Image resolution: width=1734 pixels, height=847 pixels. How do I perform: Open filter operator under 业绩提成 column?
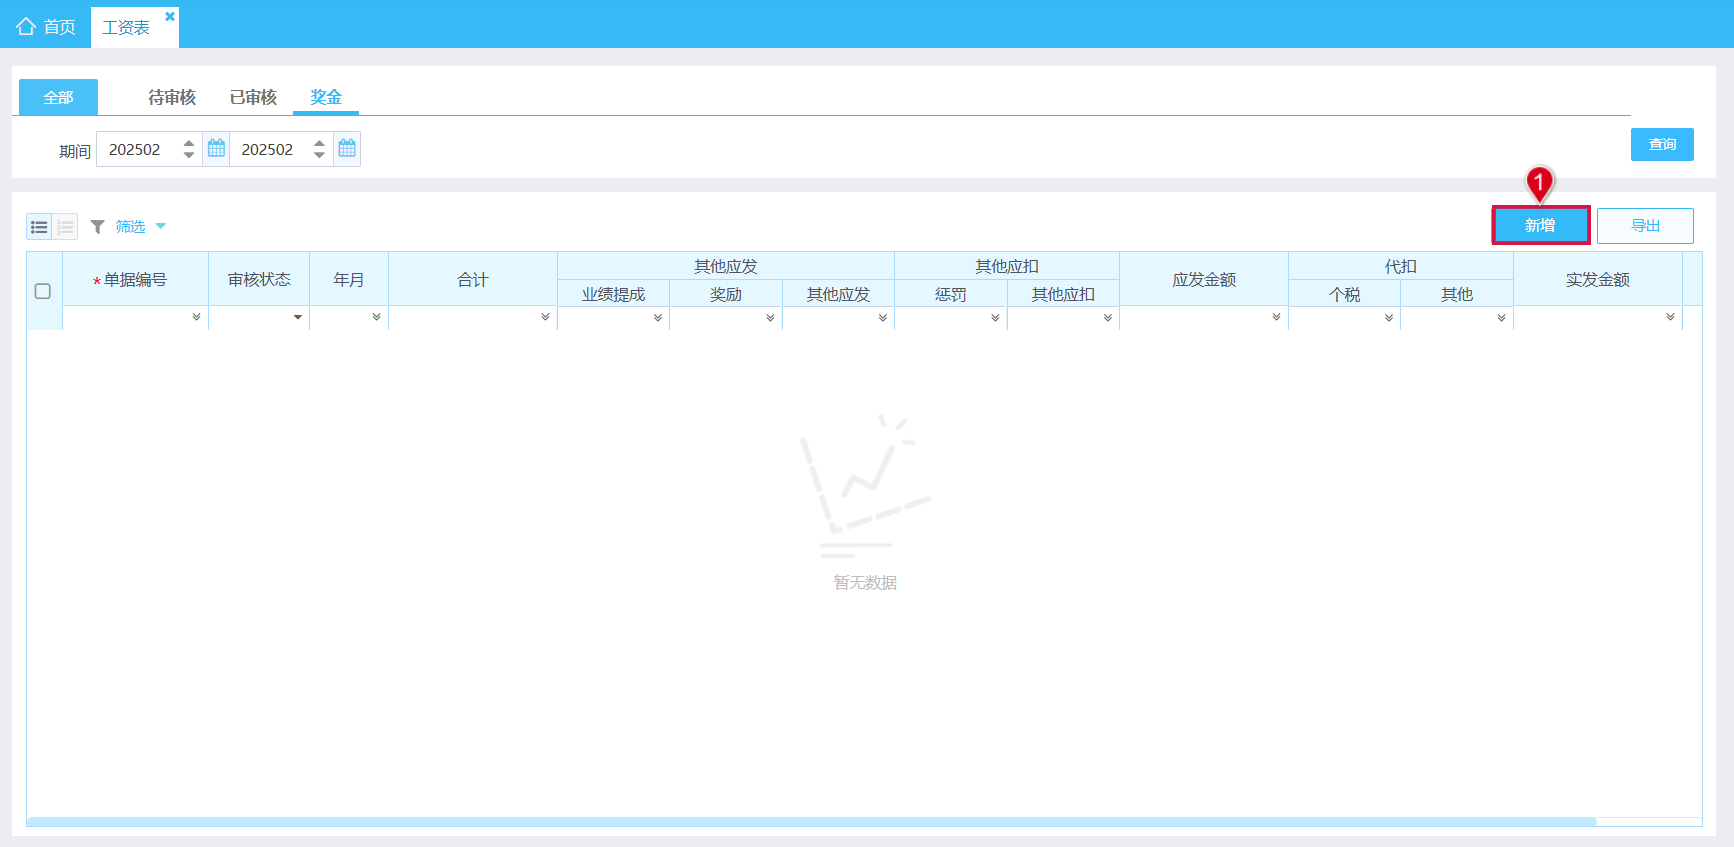coord(658,318)
